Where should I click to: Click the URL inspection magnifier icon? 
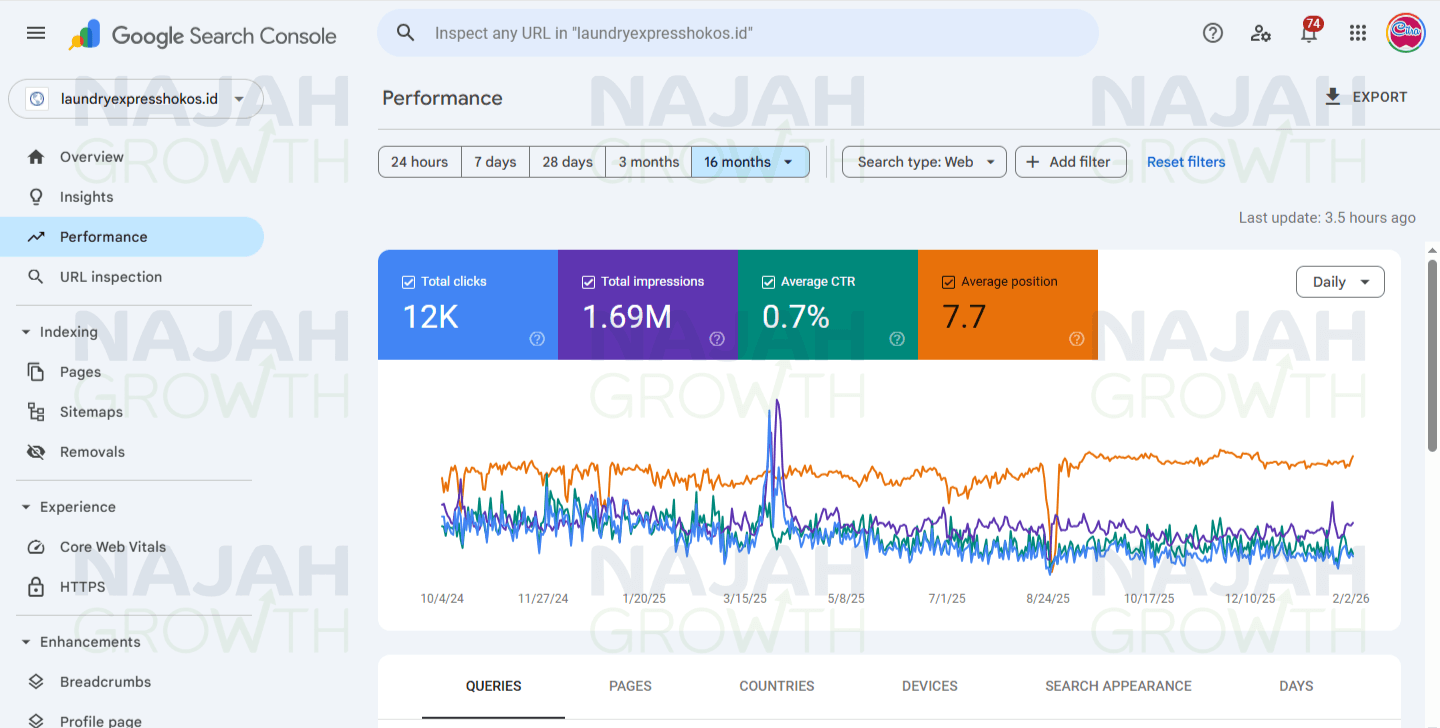point(36,277)
